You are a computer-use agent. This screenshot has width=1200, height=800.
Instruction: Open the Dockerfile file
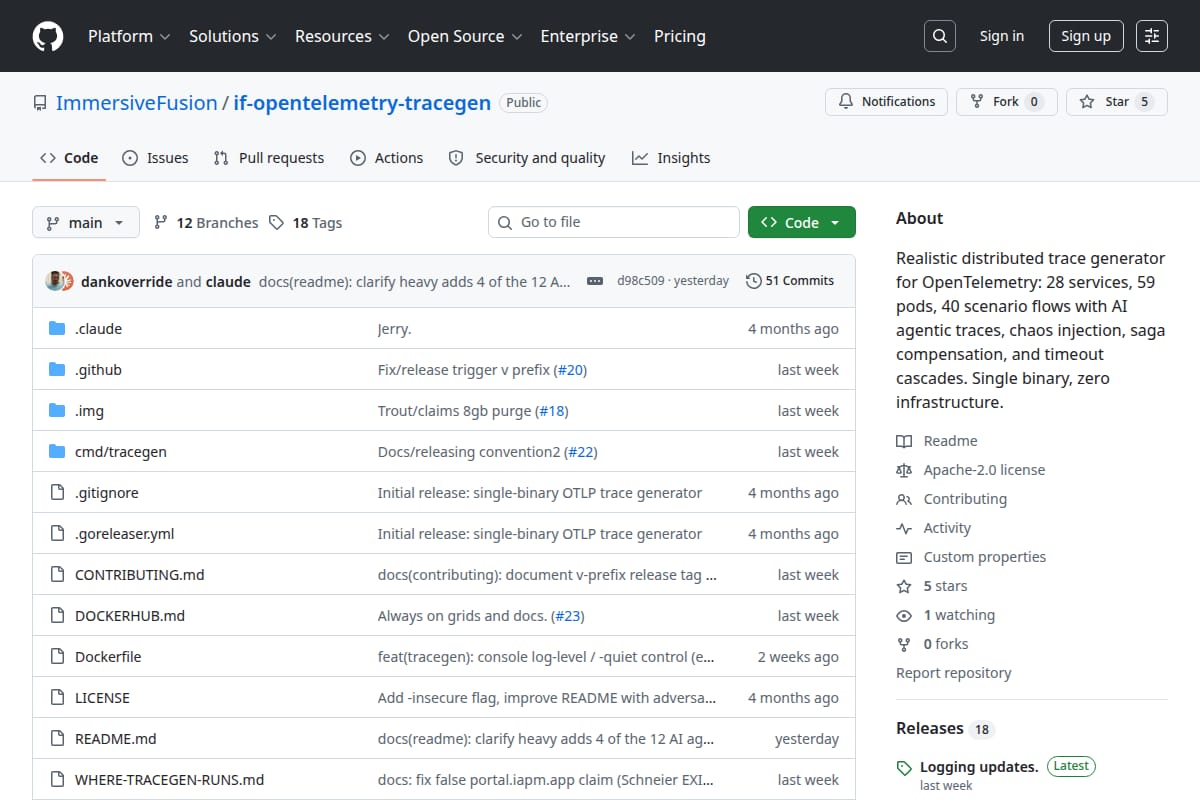108,657
